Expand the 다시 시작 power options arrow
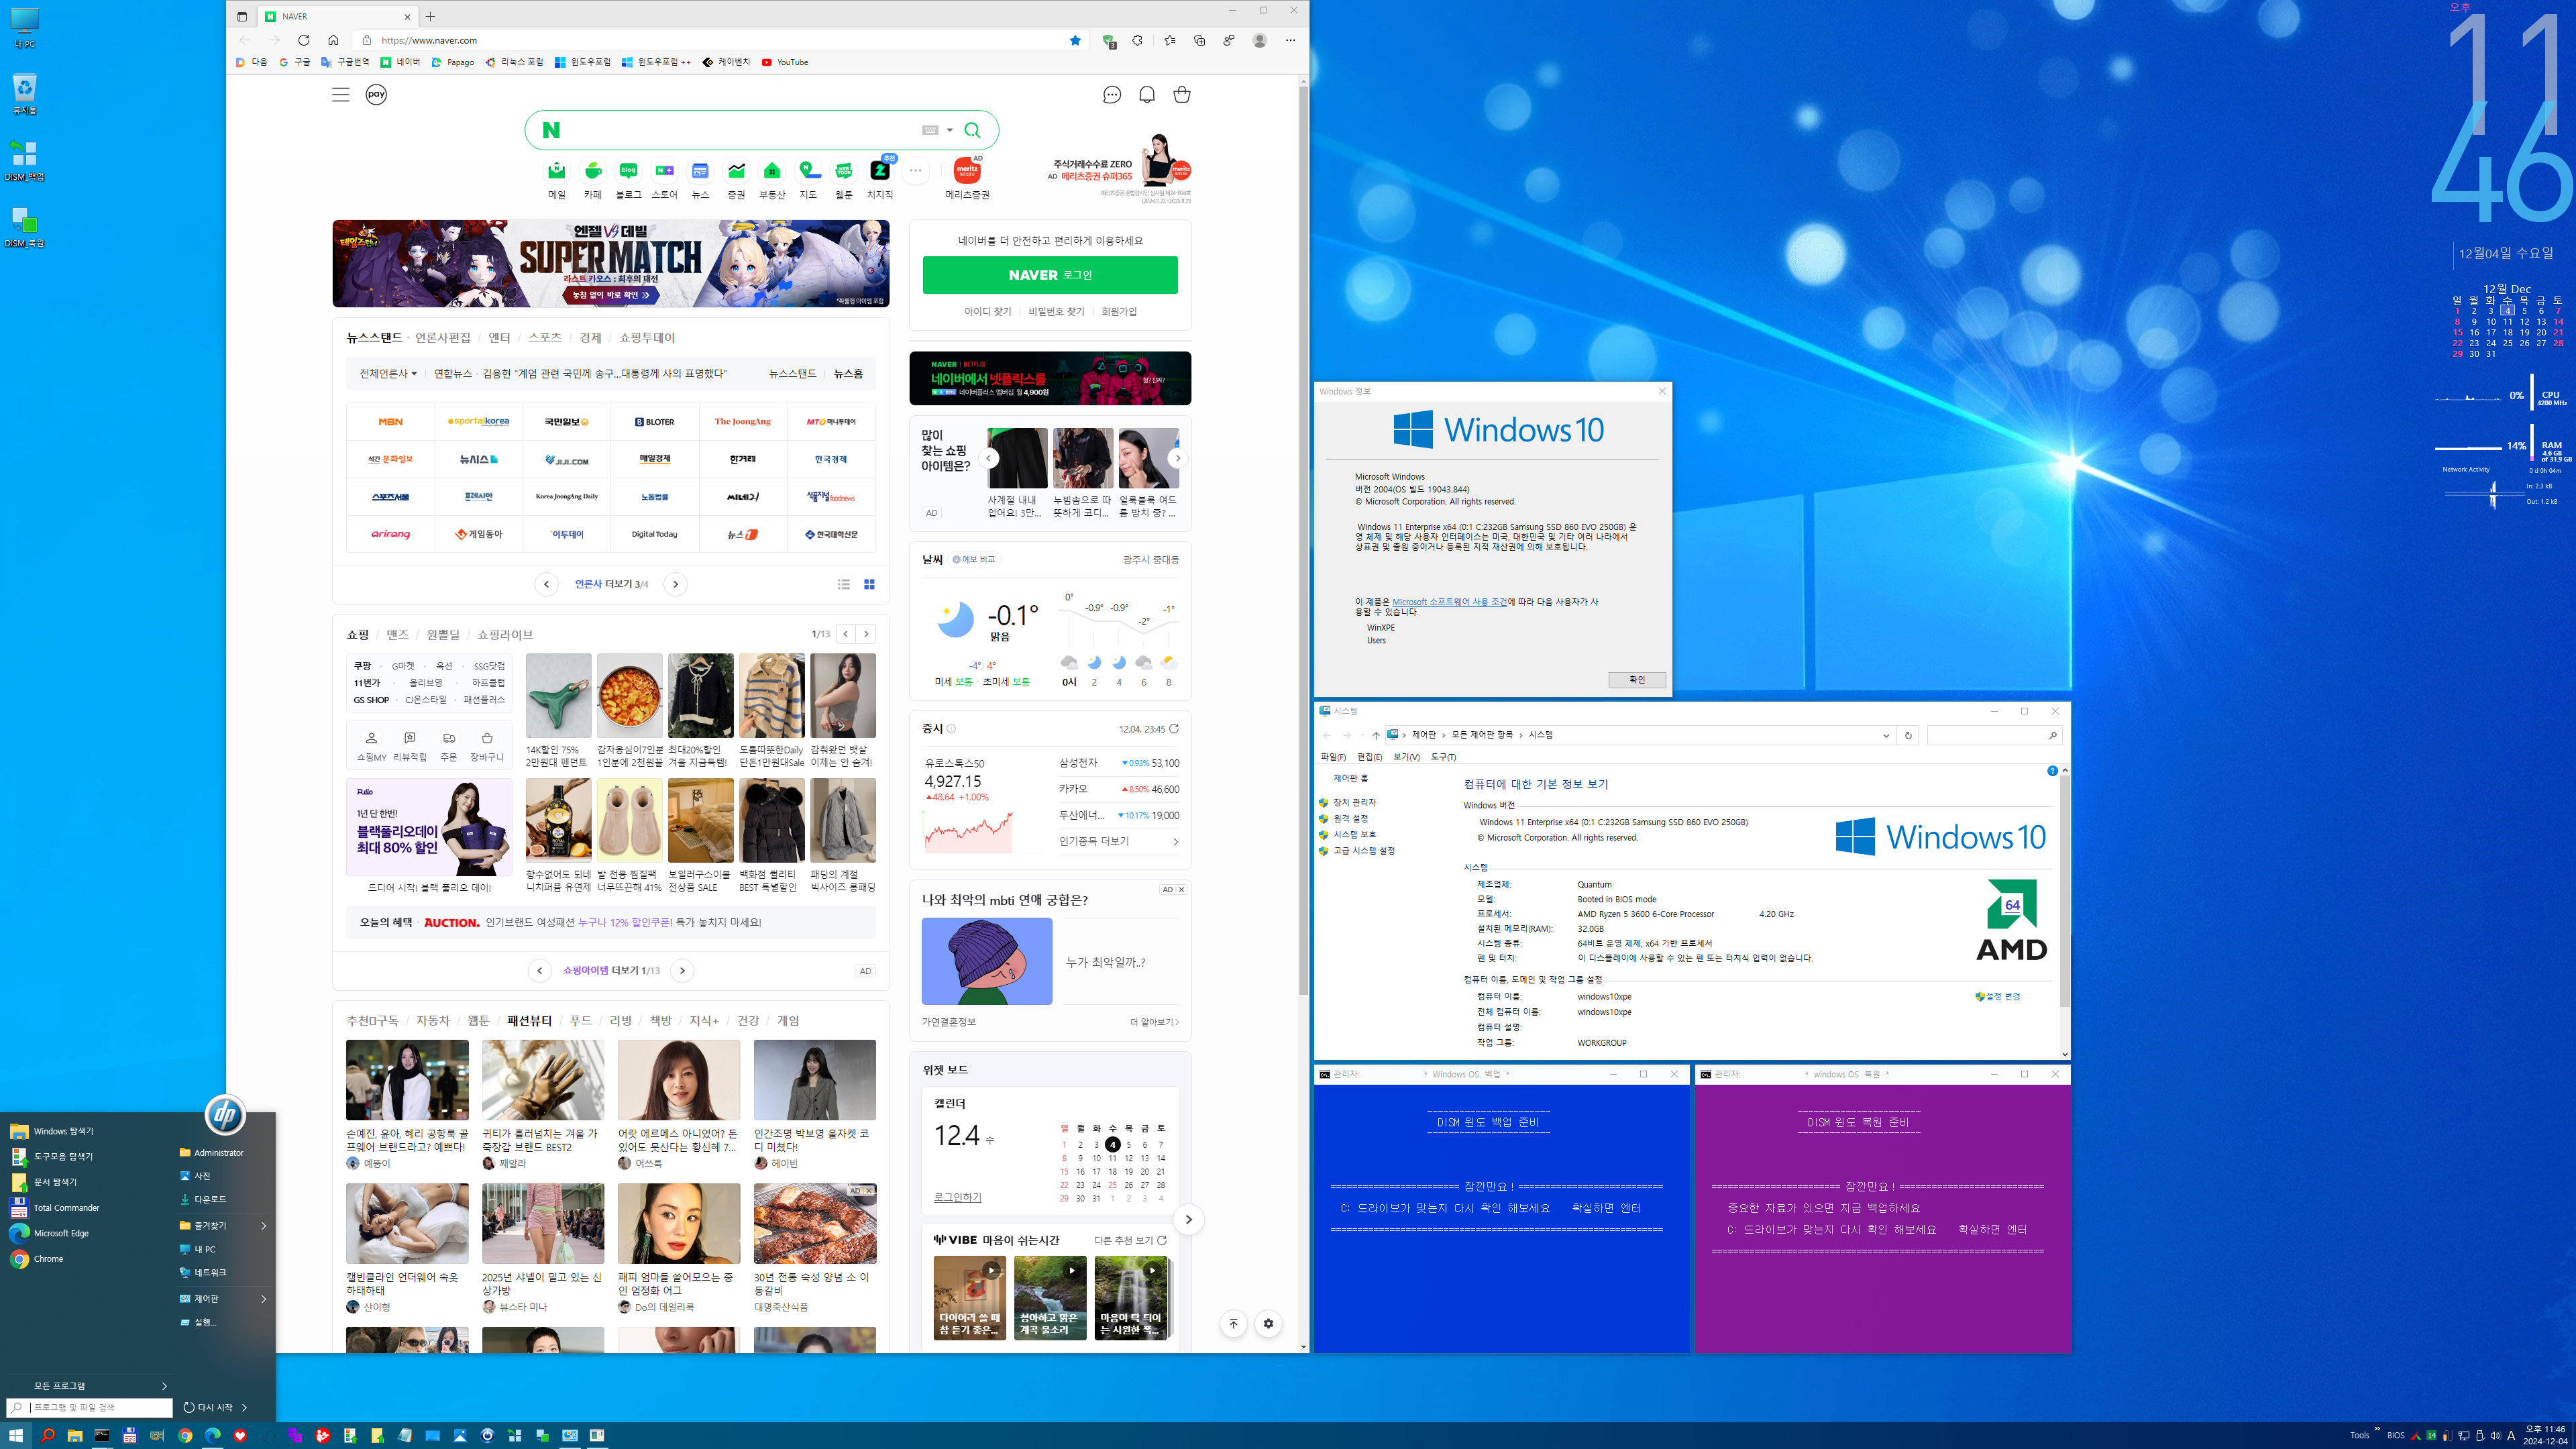This screenshot has width=2576, height=1449. coord(245,1407)
